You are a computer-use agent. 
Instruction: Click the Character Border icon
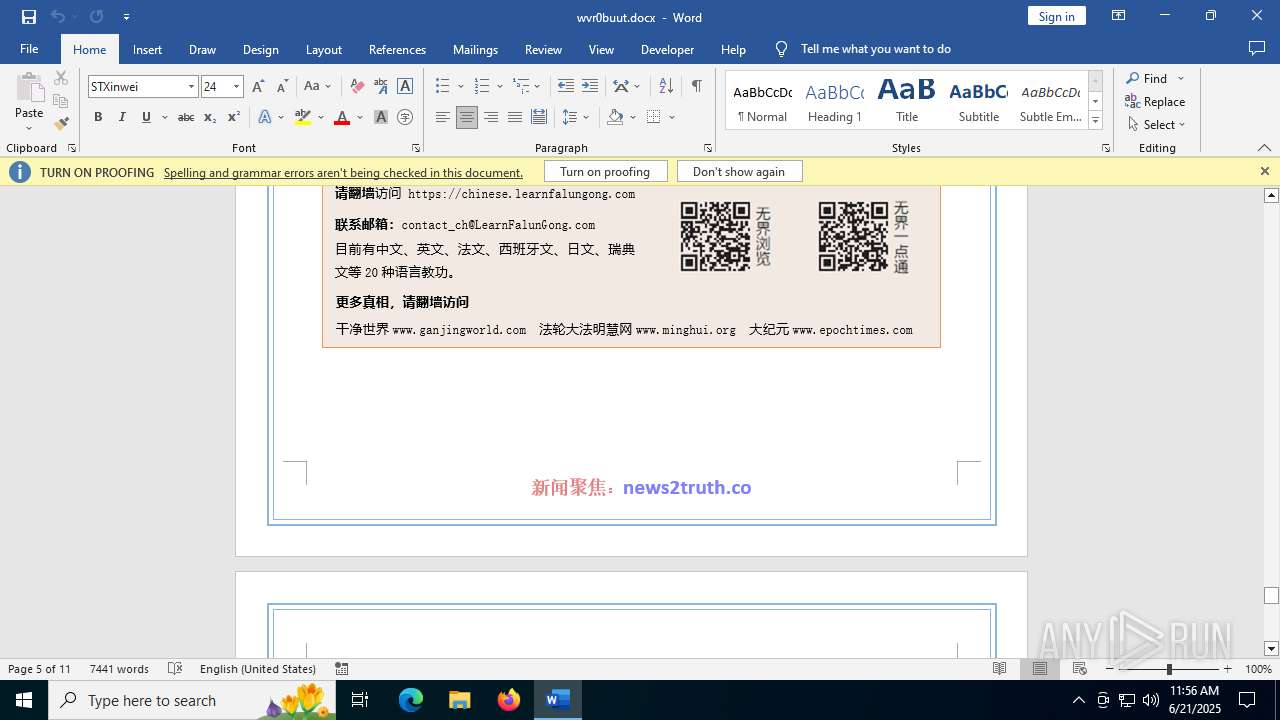tap(405, 87)
